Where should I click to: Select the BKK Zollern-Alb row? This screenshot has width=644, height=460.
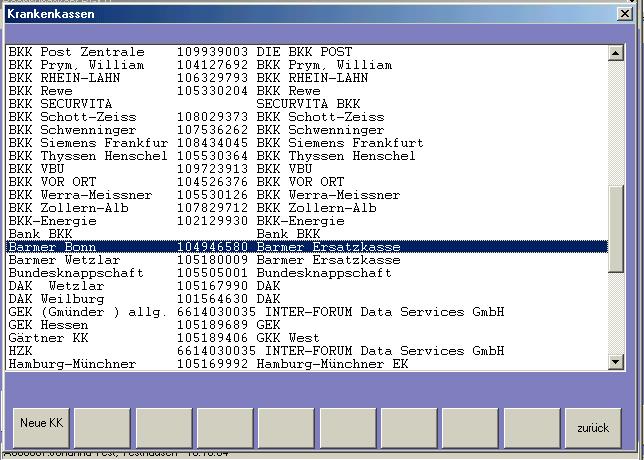tap(307, 208)
